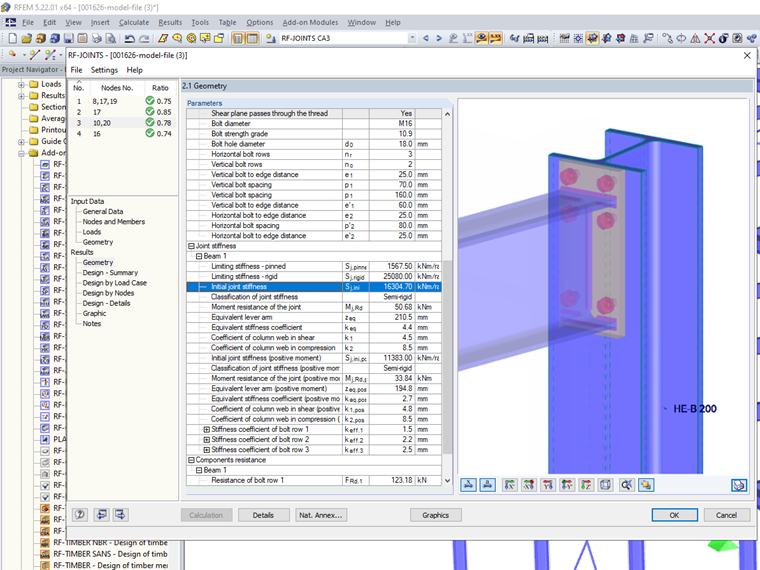Click the Graphics button
Screen dimensions: 760x570
point(435,515)
